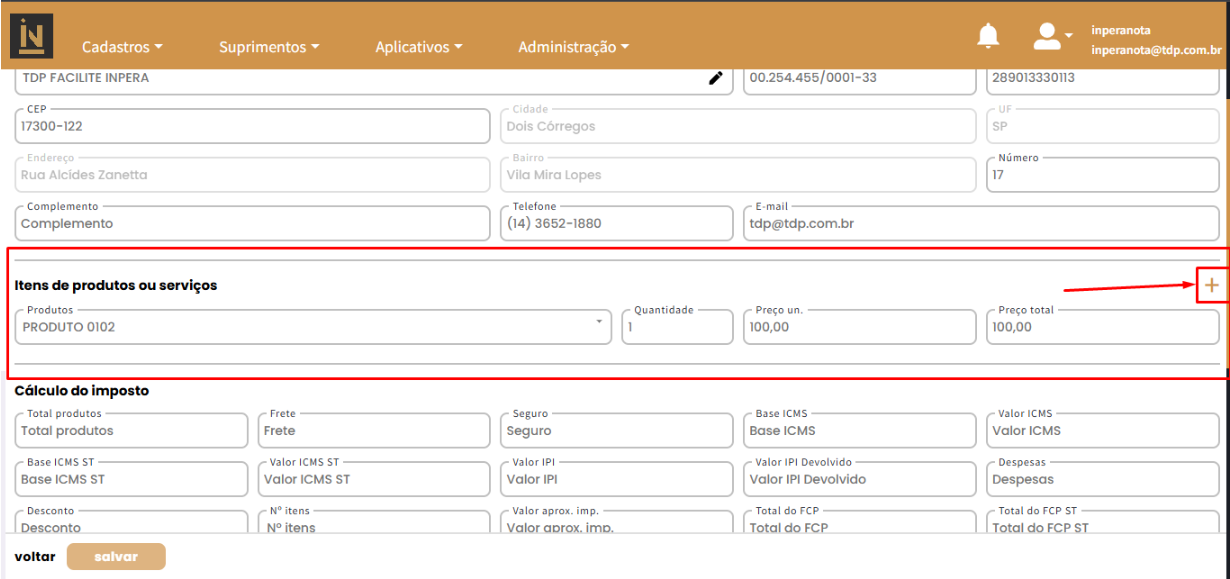This screenshot has height=579, width=1230.
Task: Click the Itens de produtos ou serviços heading
Action: [x=116, y=285]
